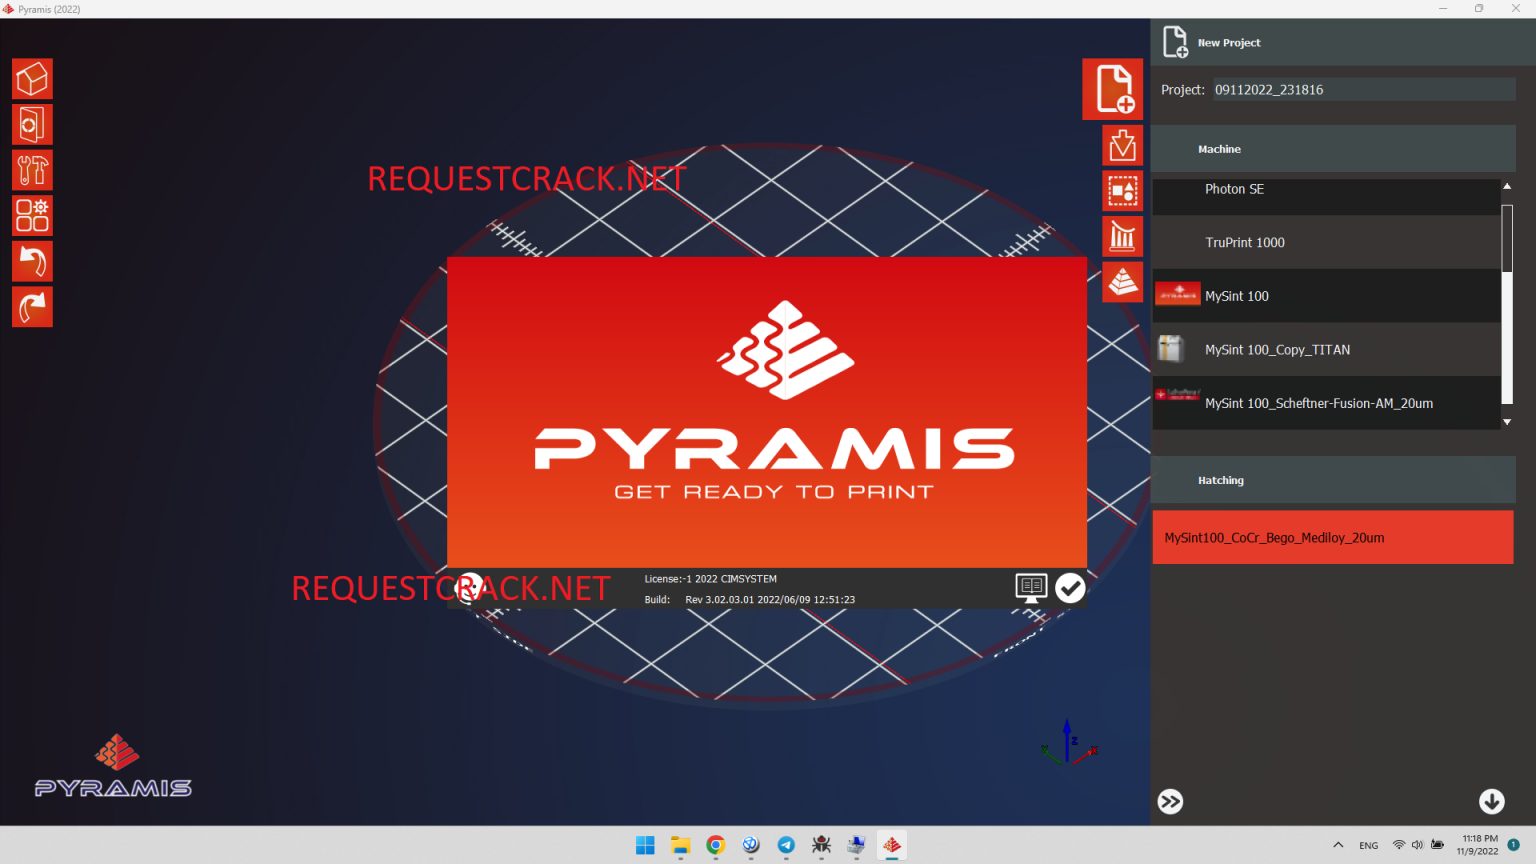1536x864 pixels.
Task: Click the New Project document icon
Action: click(x=1112, y=88)
